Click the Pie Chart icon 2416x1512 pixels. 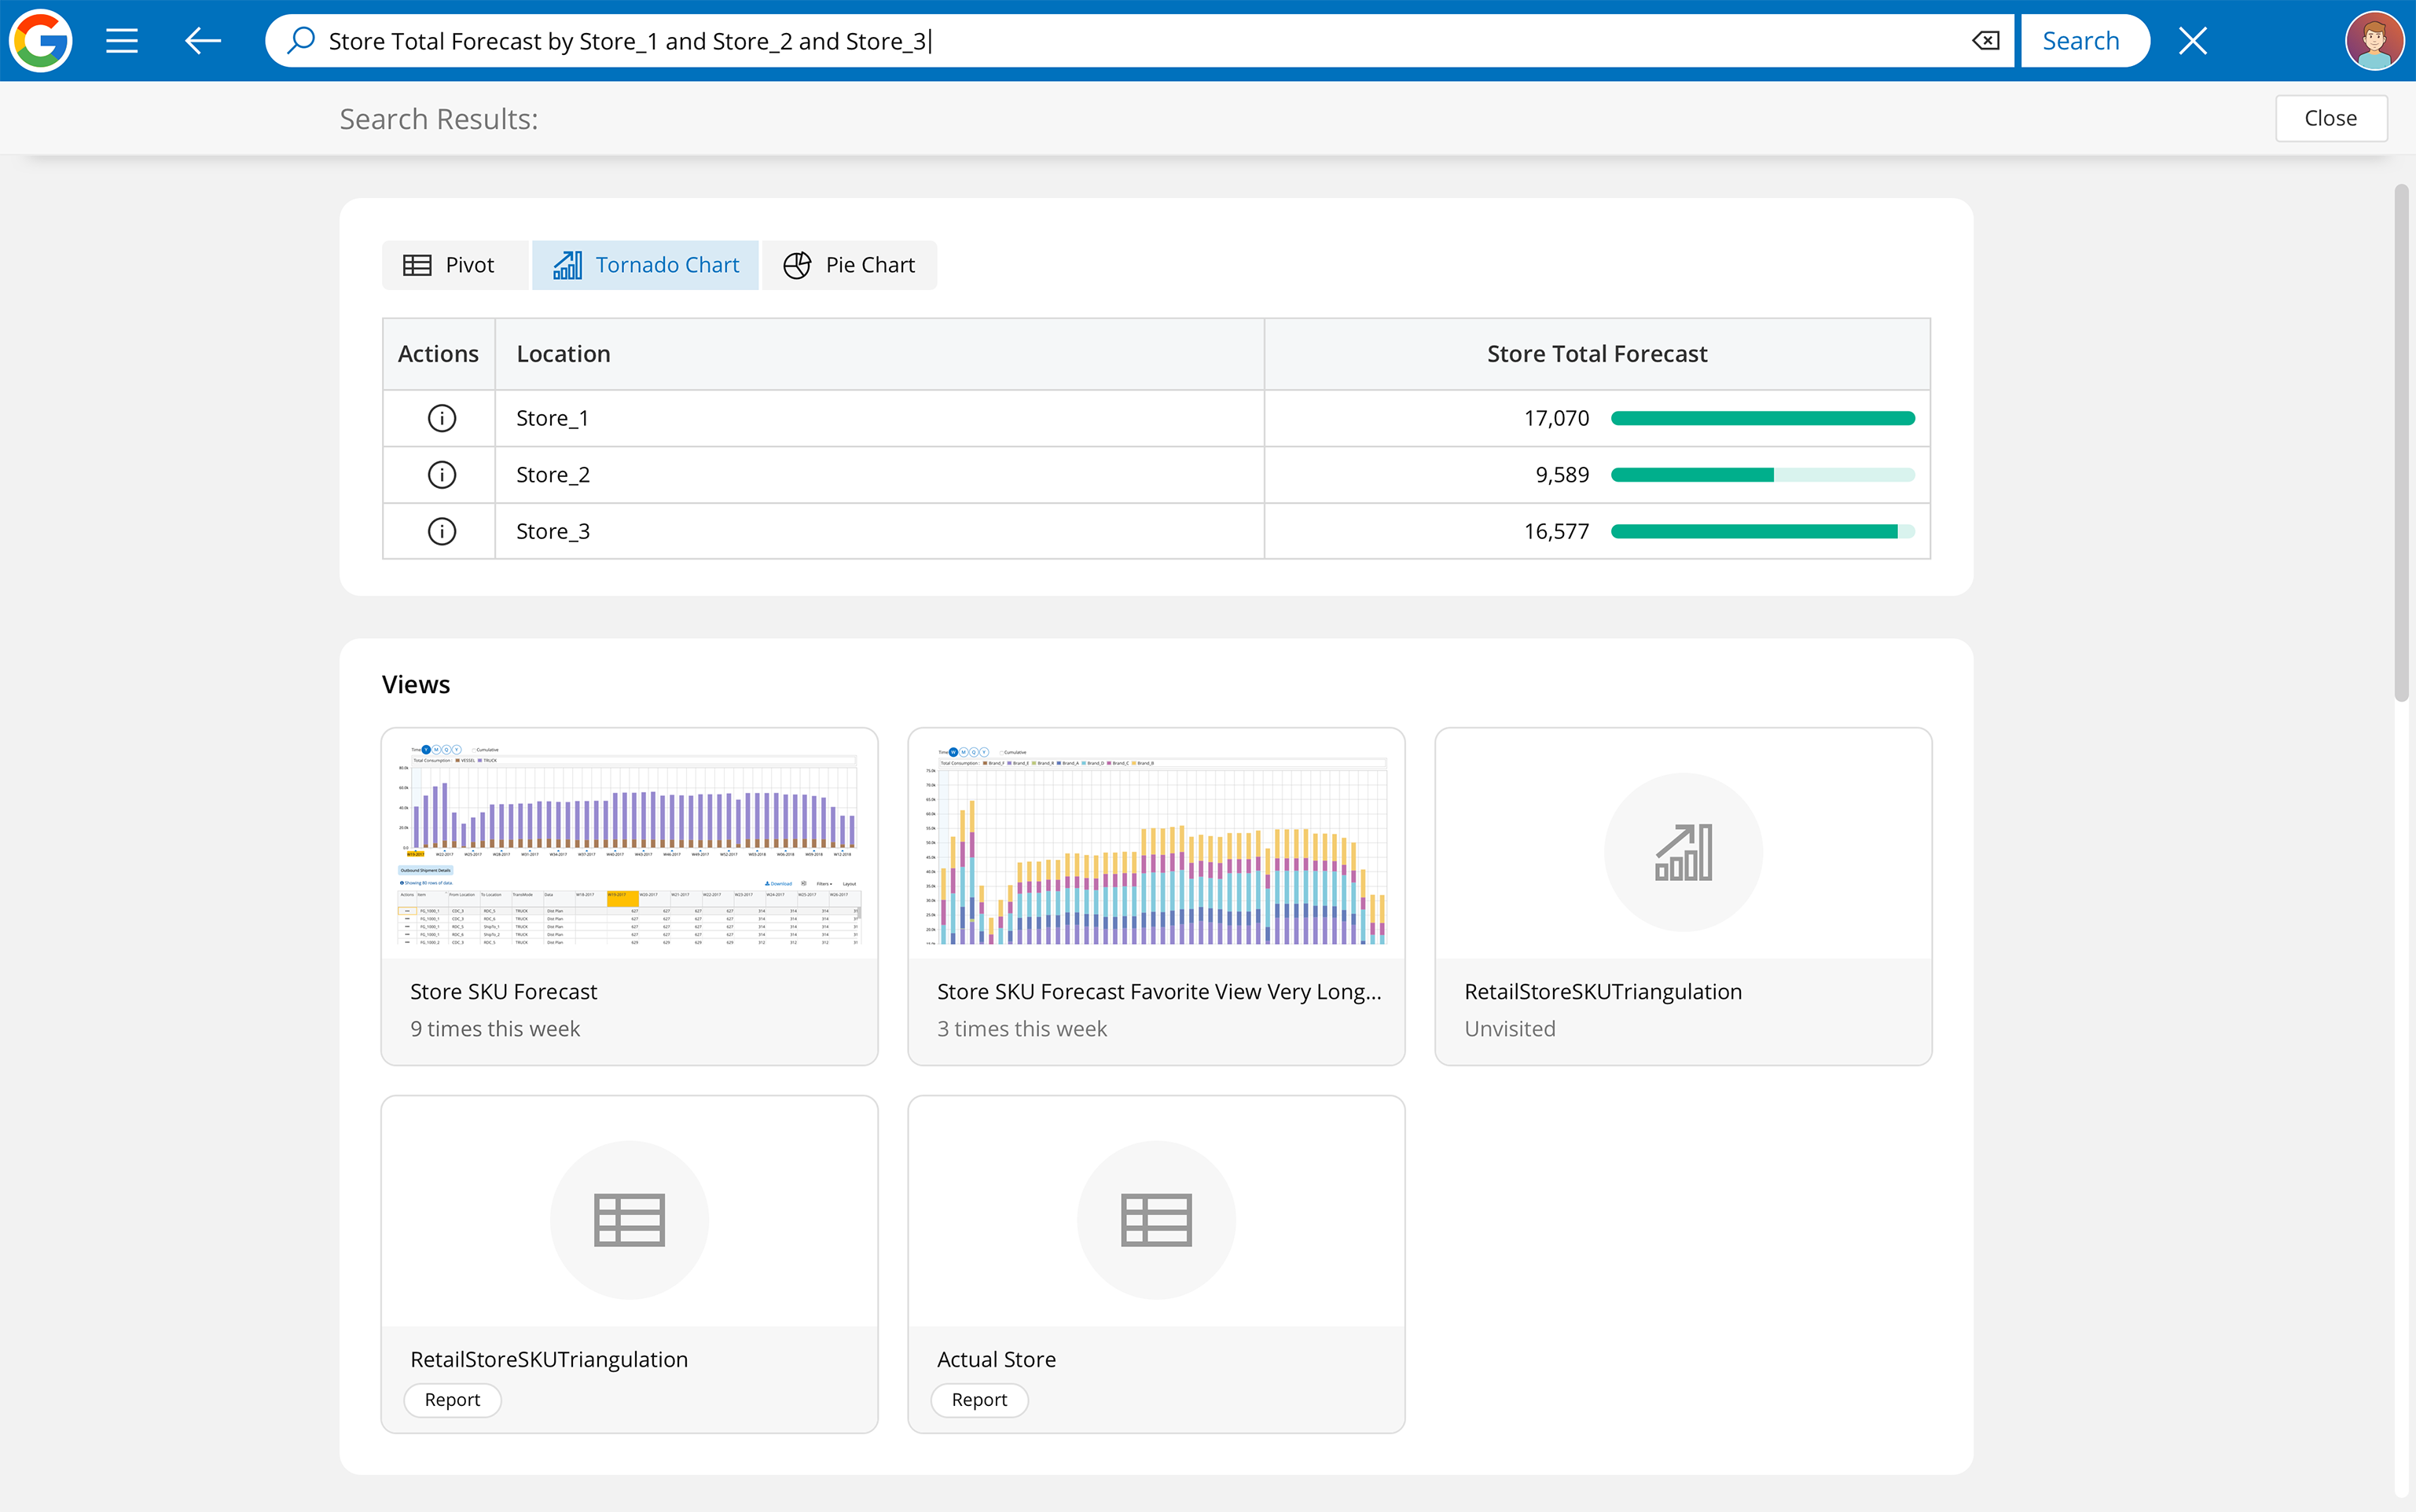(797, 265)
